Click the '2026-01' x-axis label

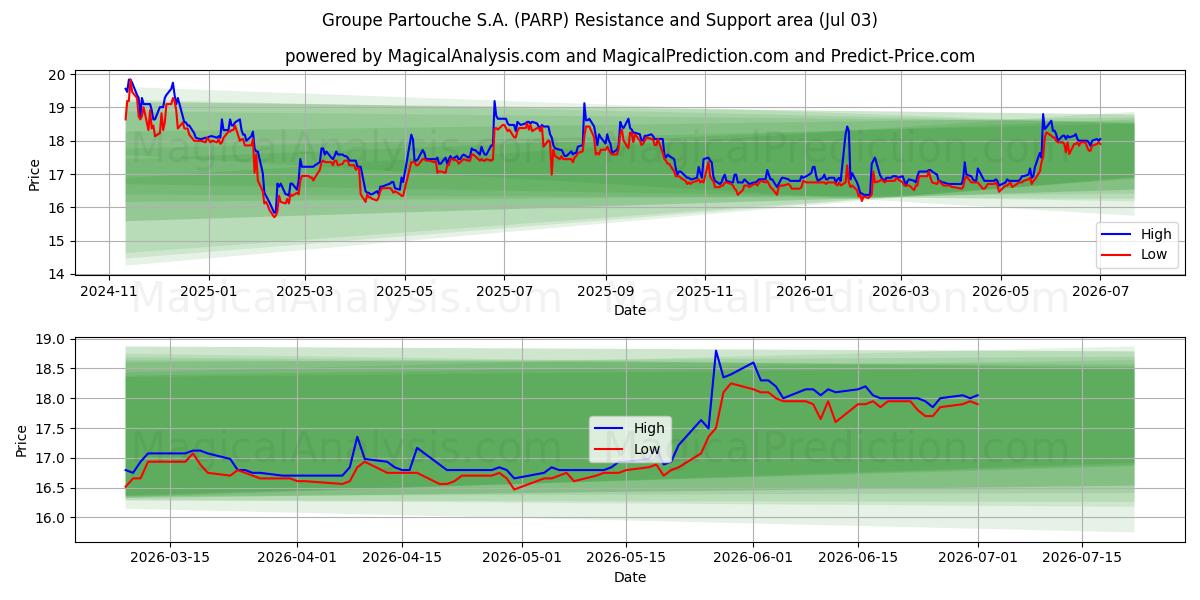tap(805, 291)
